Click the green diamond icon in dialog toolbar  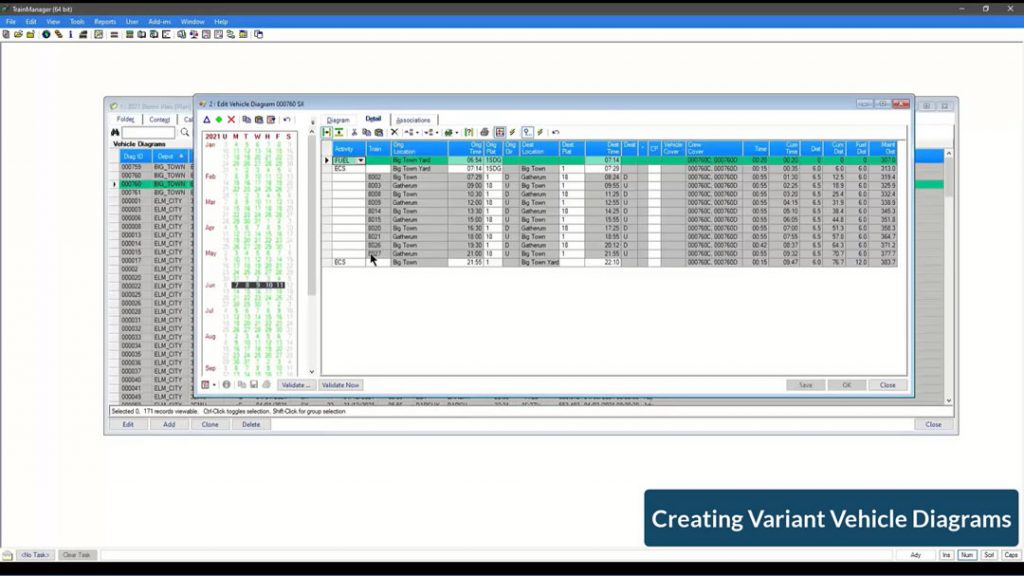(219, 119)
